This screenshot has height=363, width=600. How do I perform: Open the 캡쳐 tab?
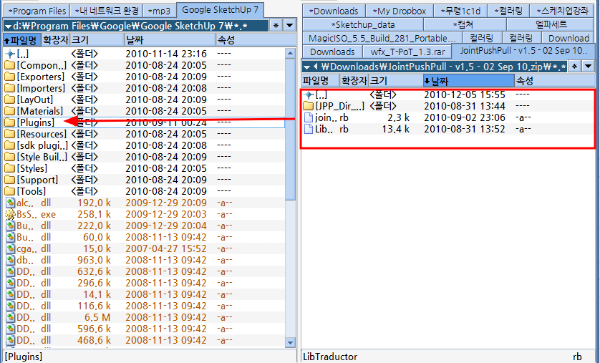pos(465,25)
